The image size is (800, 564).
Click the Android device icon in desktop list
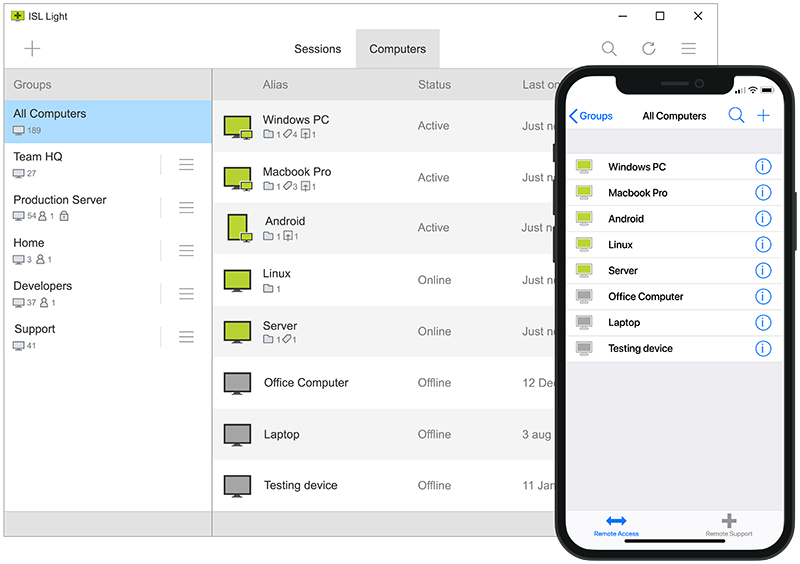click(x=239, y=228)
